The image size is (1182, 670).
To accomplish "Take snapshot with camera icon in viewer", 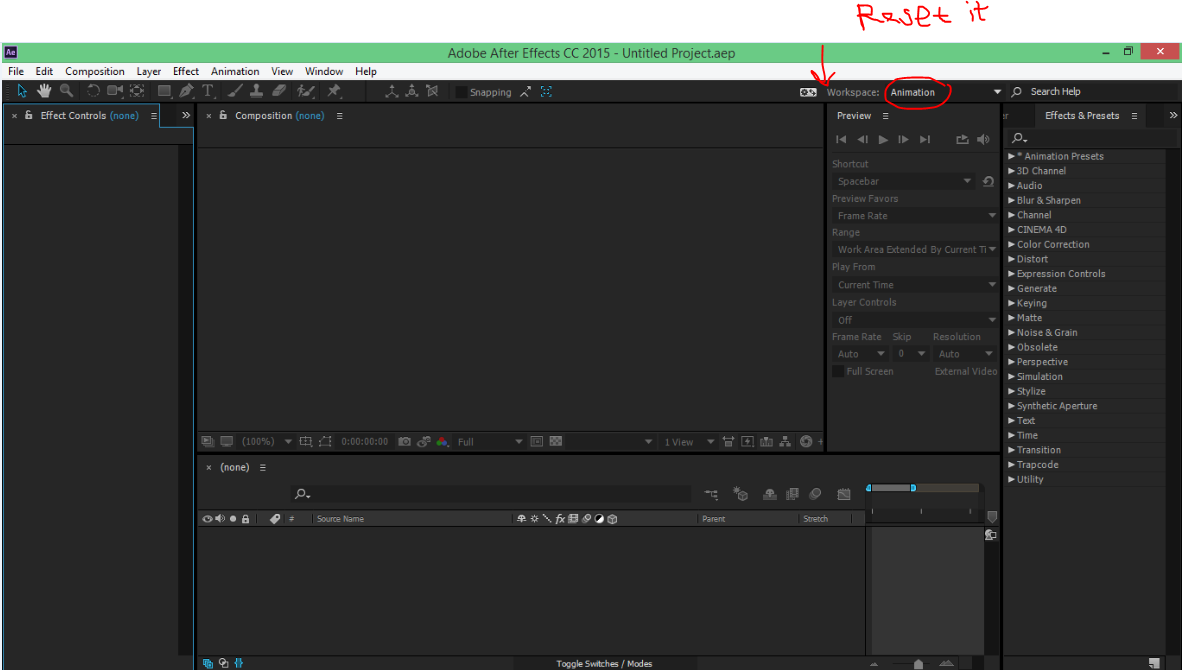I will 405,442.
